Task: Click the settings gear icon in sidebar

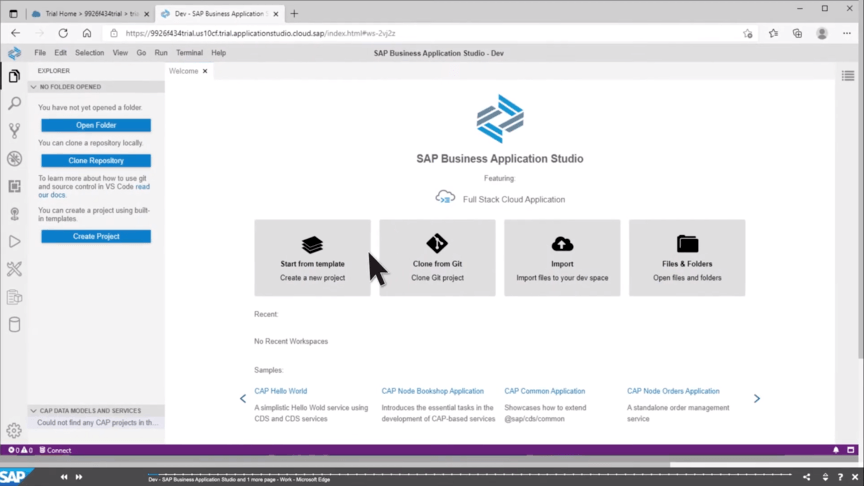Action: [14, 430]
